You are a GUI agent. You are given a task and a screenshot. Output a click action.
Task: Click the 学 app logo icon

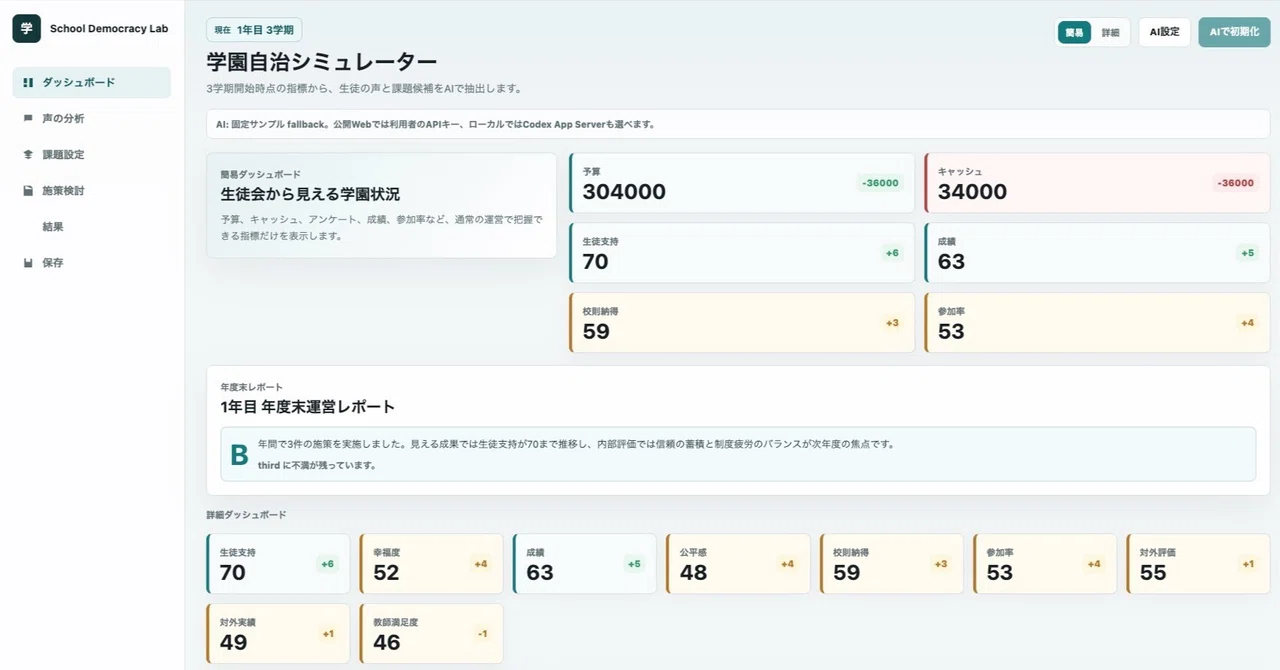[x=26, y=29]
